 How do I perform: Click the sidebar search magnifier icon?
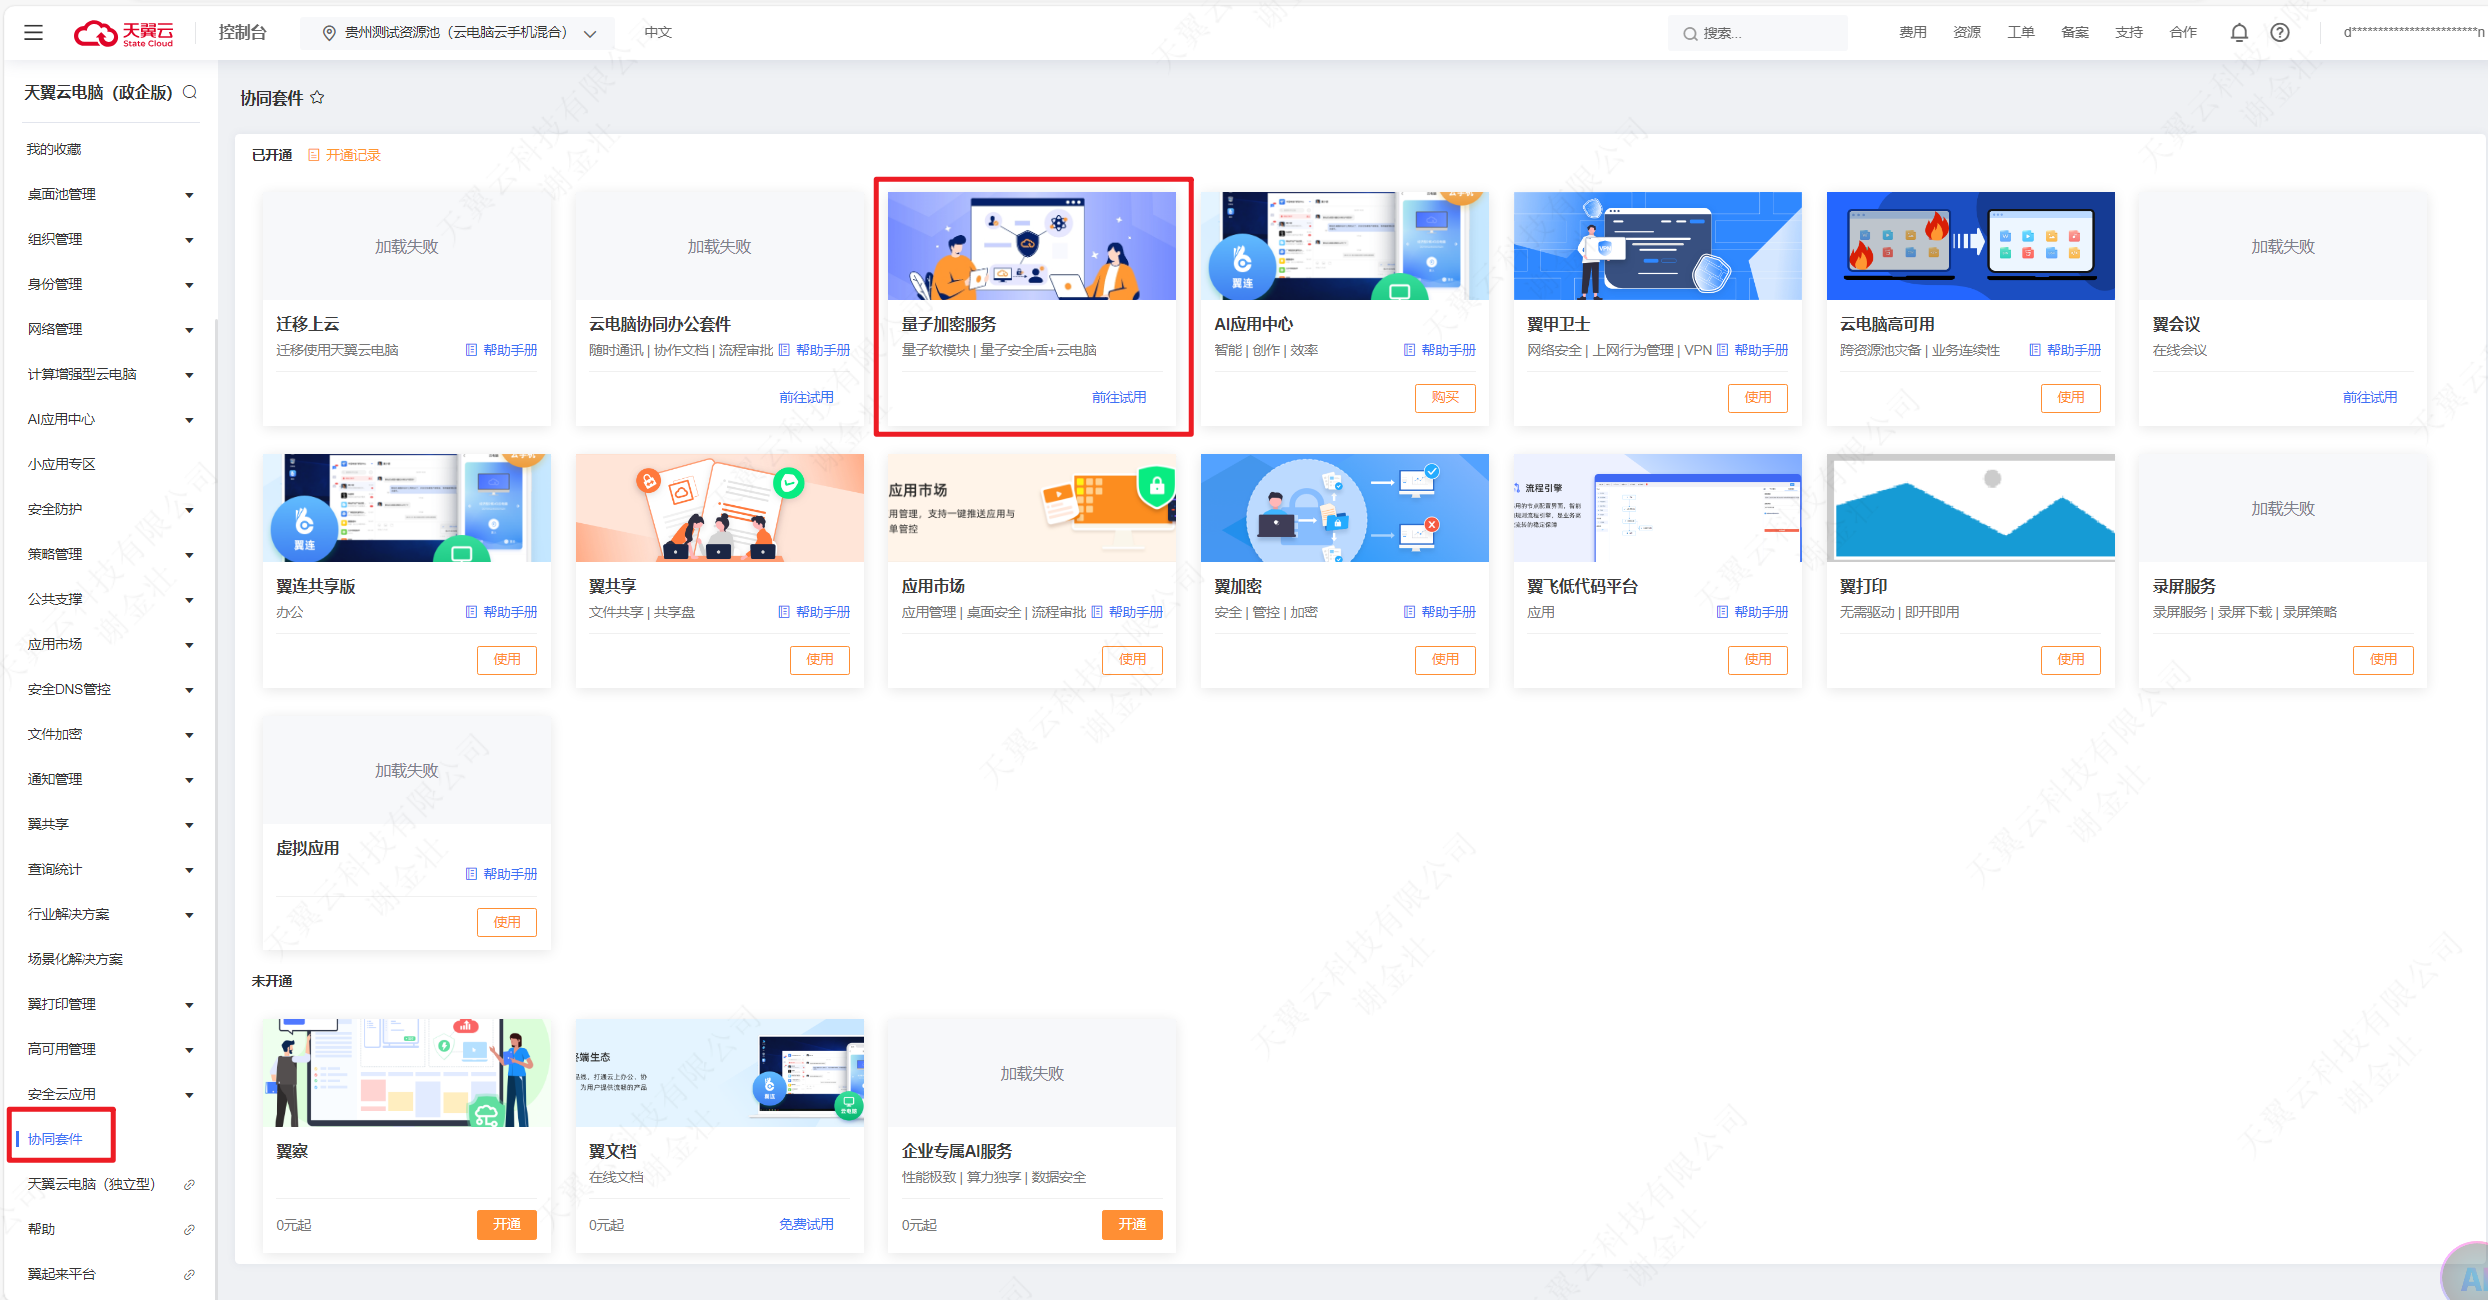tap(190, 92)
